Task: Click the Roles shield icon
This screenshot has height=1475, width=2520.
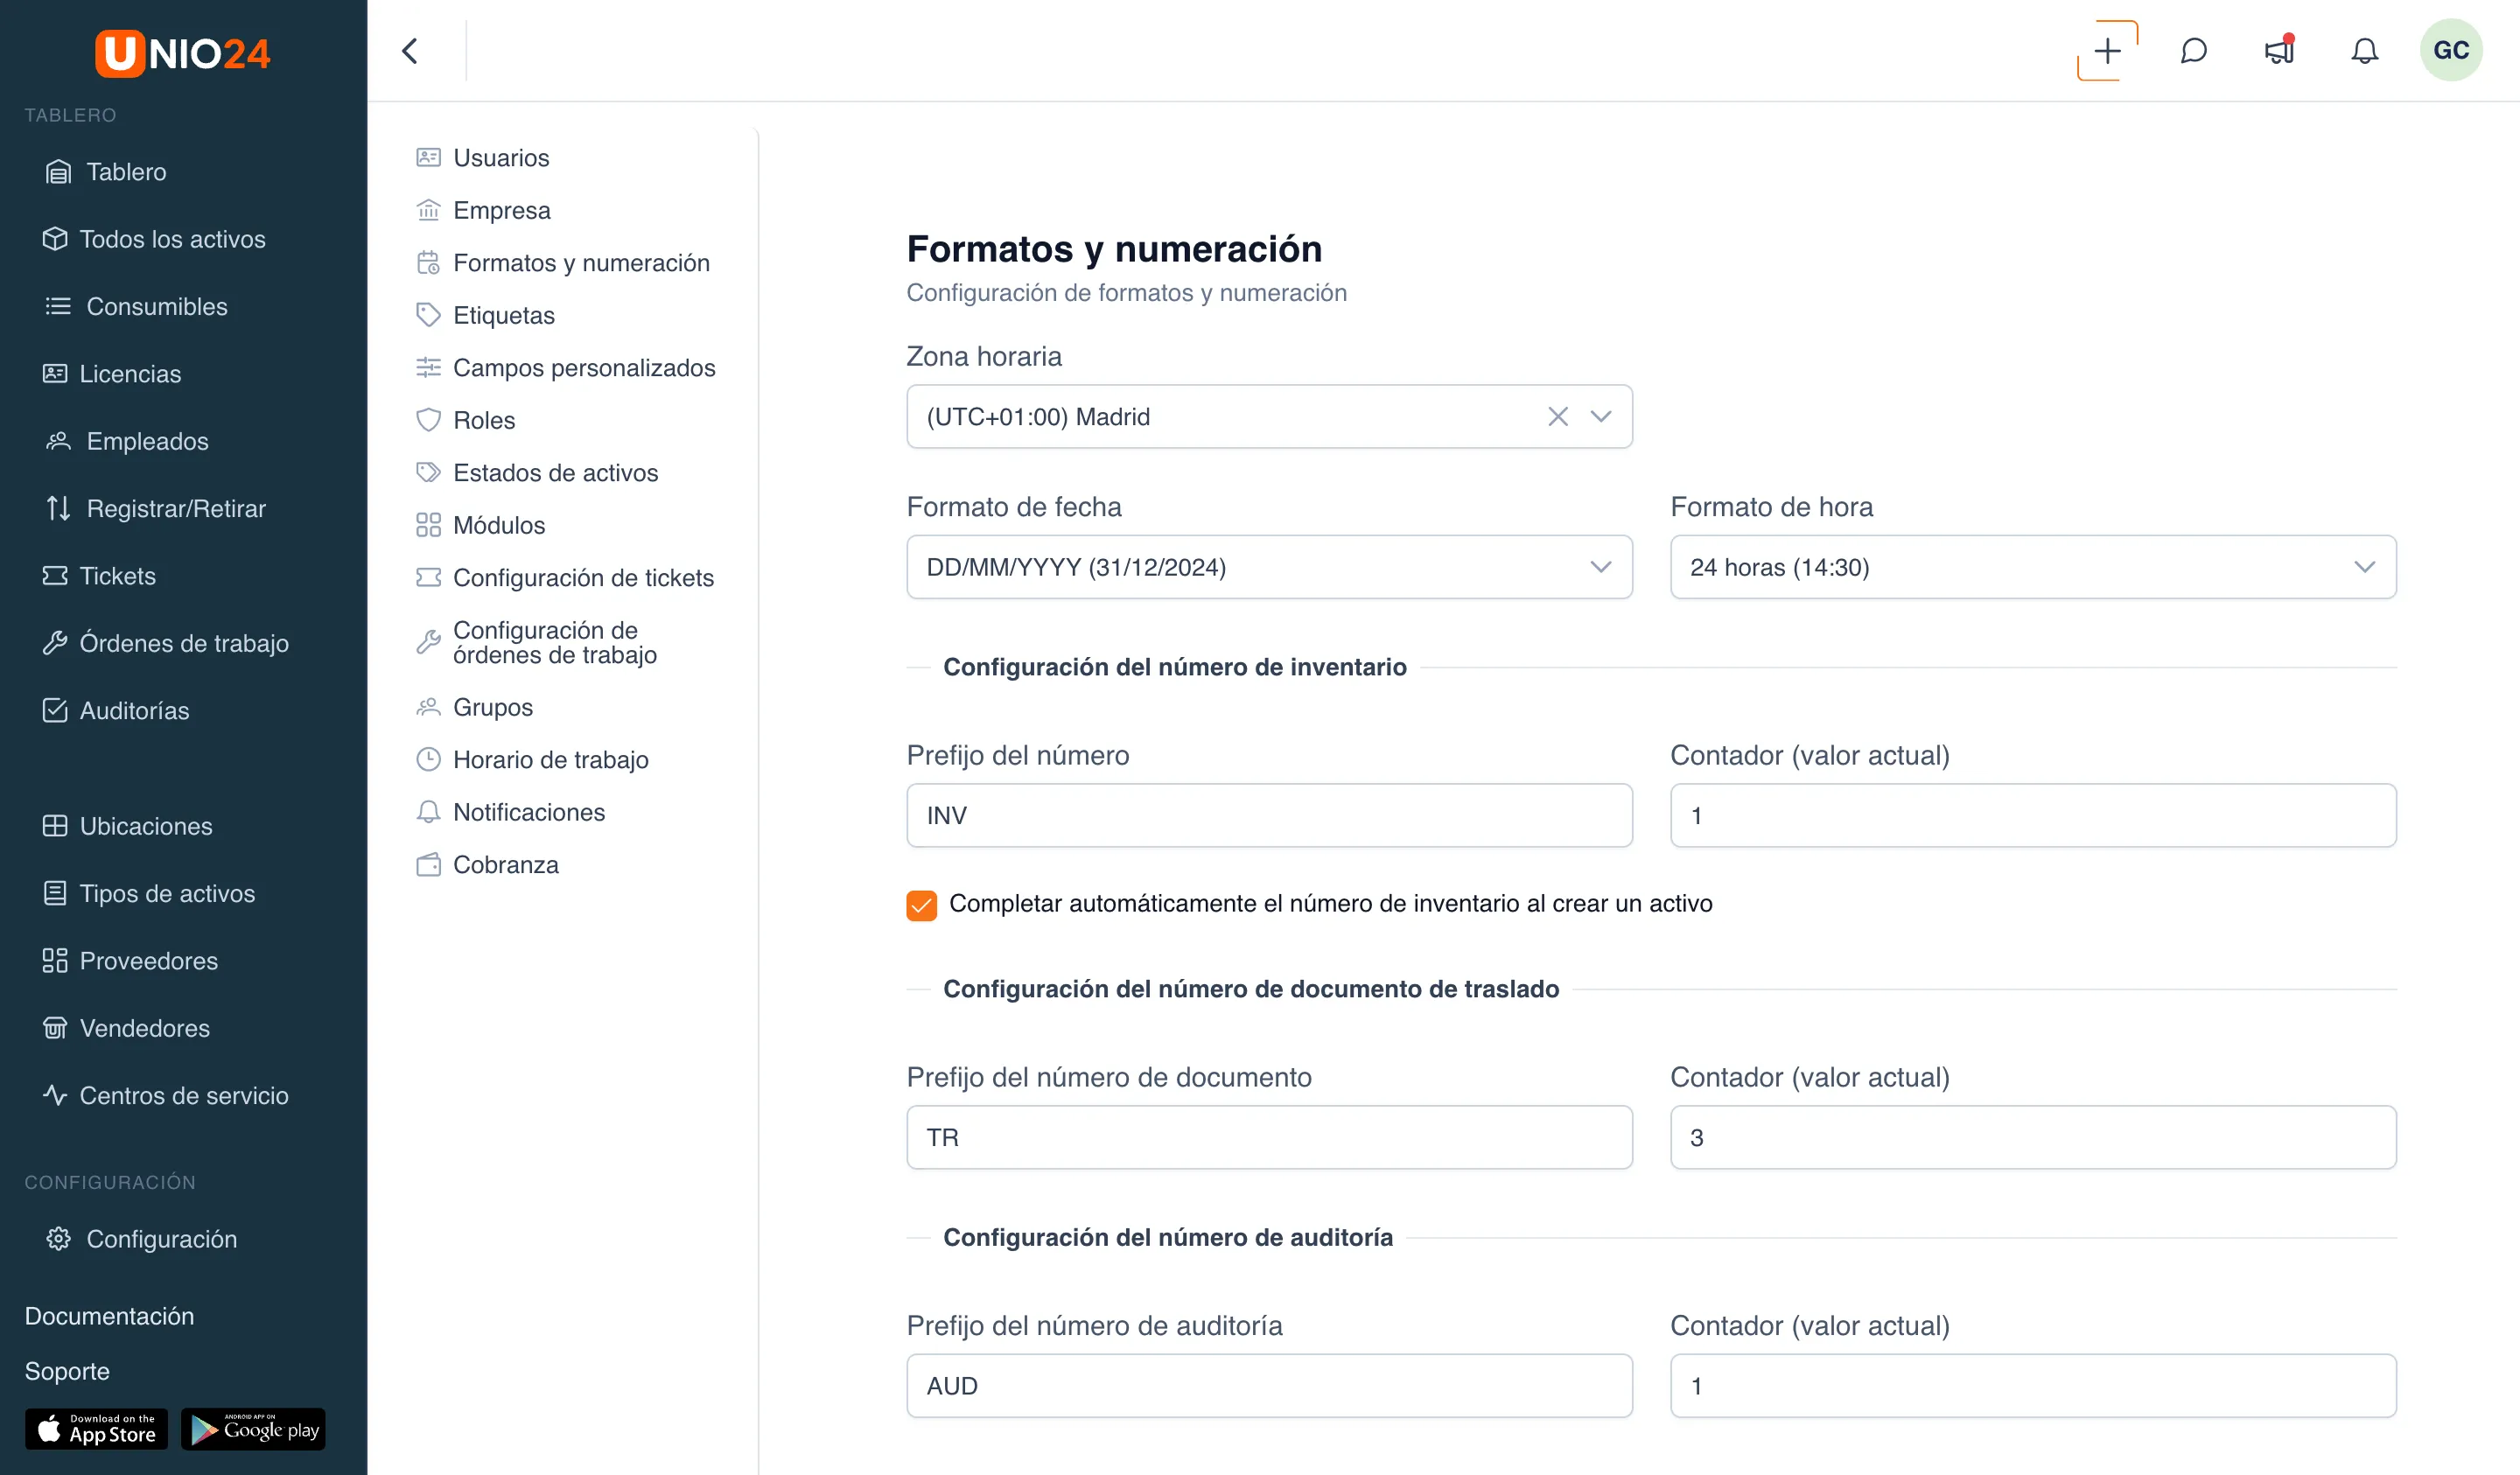Action: (x=428, y=420)
